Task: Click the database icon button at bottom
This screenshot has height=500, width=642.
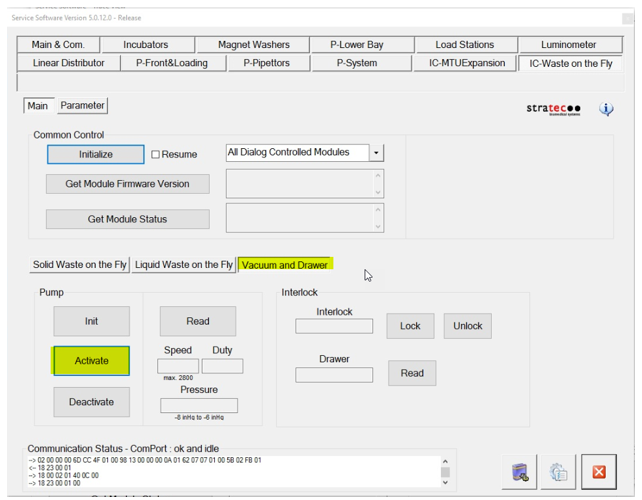Action: coord(520,472)
